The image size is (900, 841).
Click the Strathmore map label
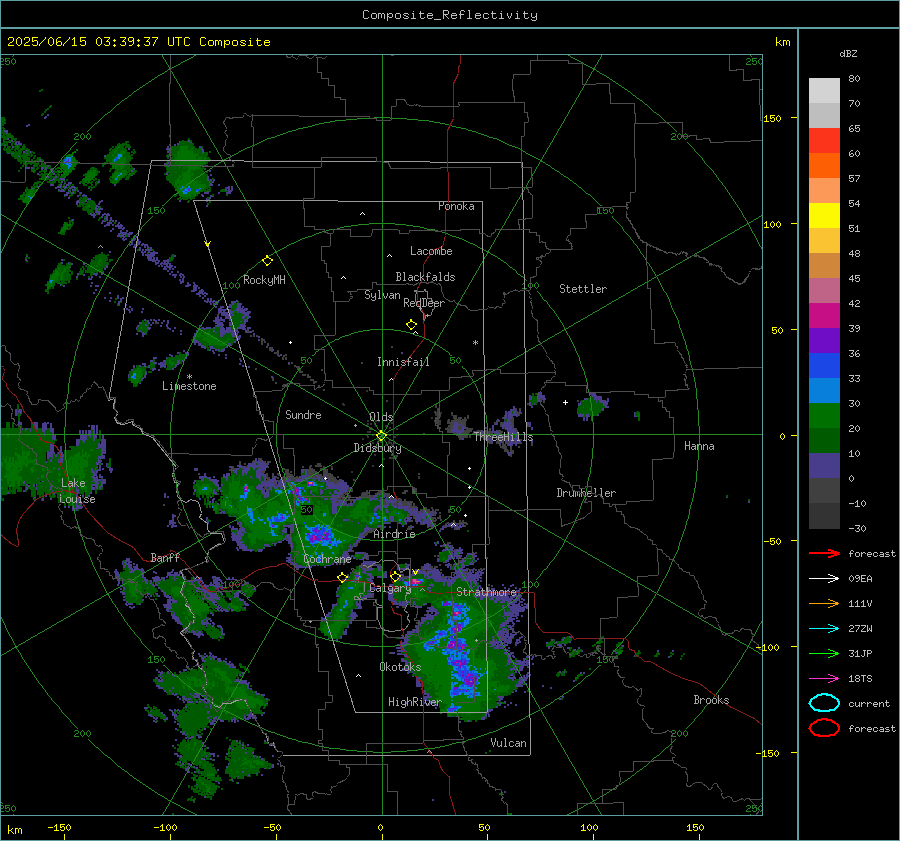tap(487, 592)
